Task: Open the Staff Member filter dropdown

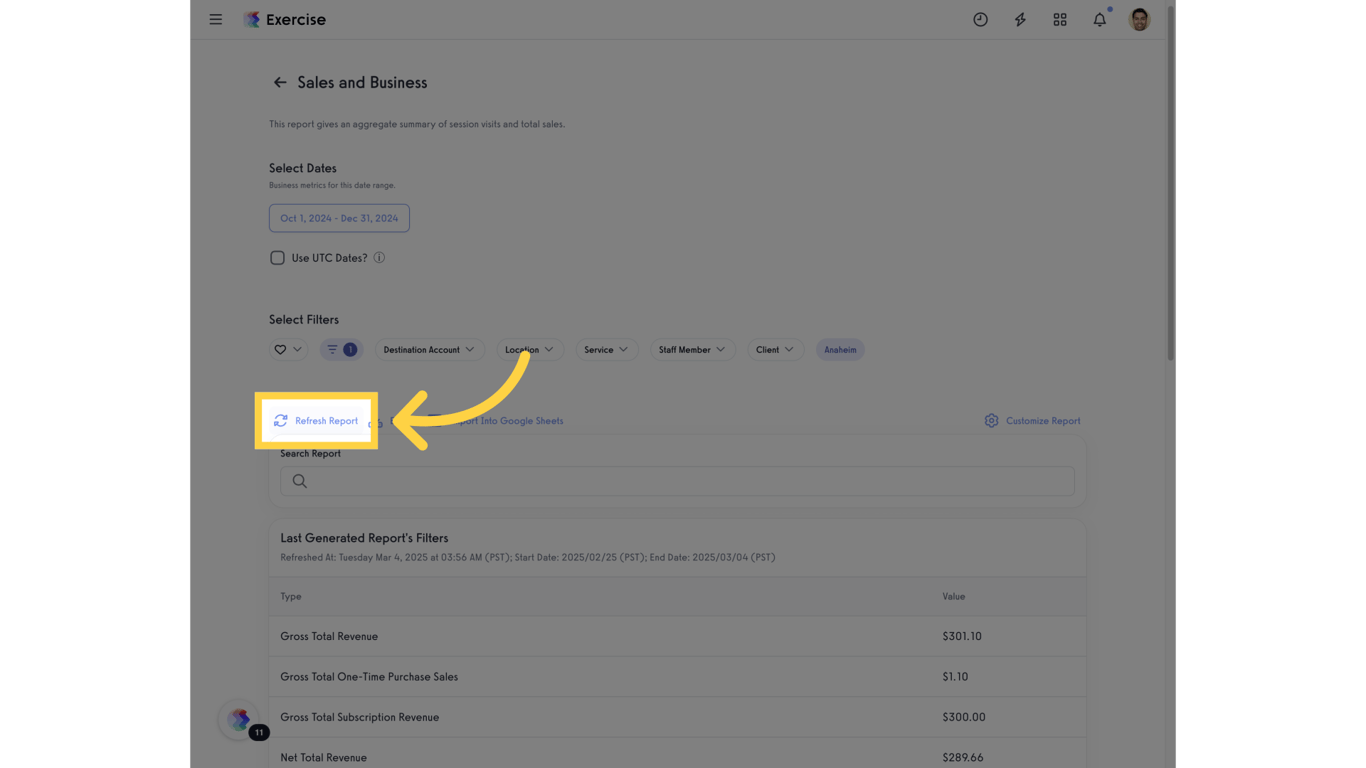Action: tap(692, 350)
